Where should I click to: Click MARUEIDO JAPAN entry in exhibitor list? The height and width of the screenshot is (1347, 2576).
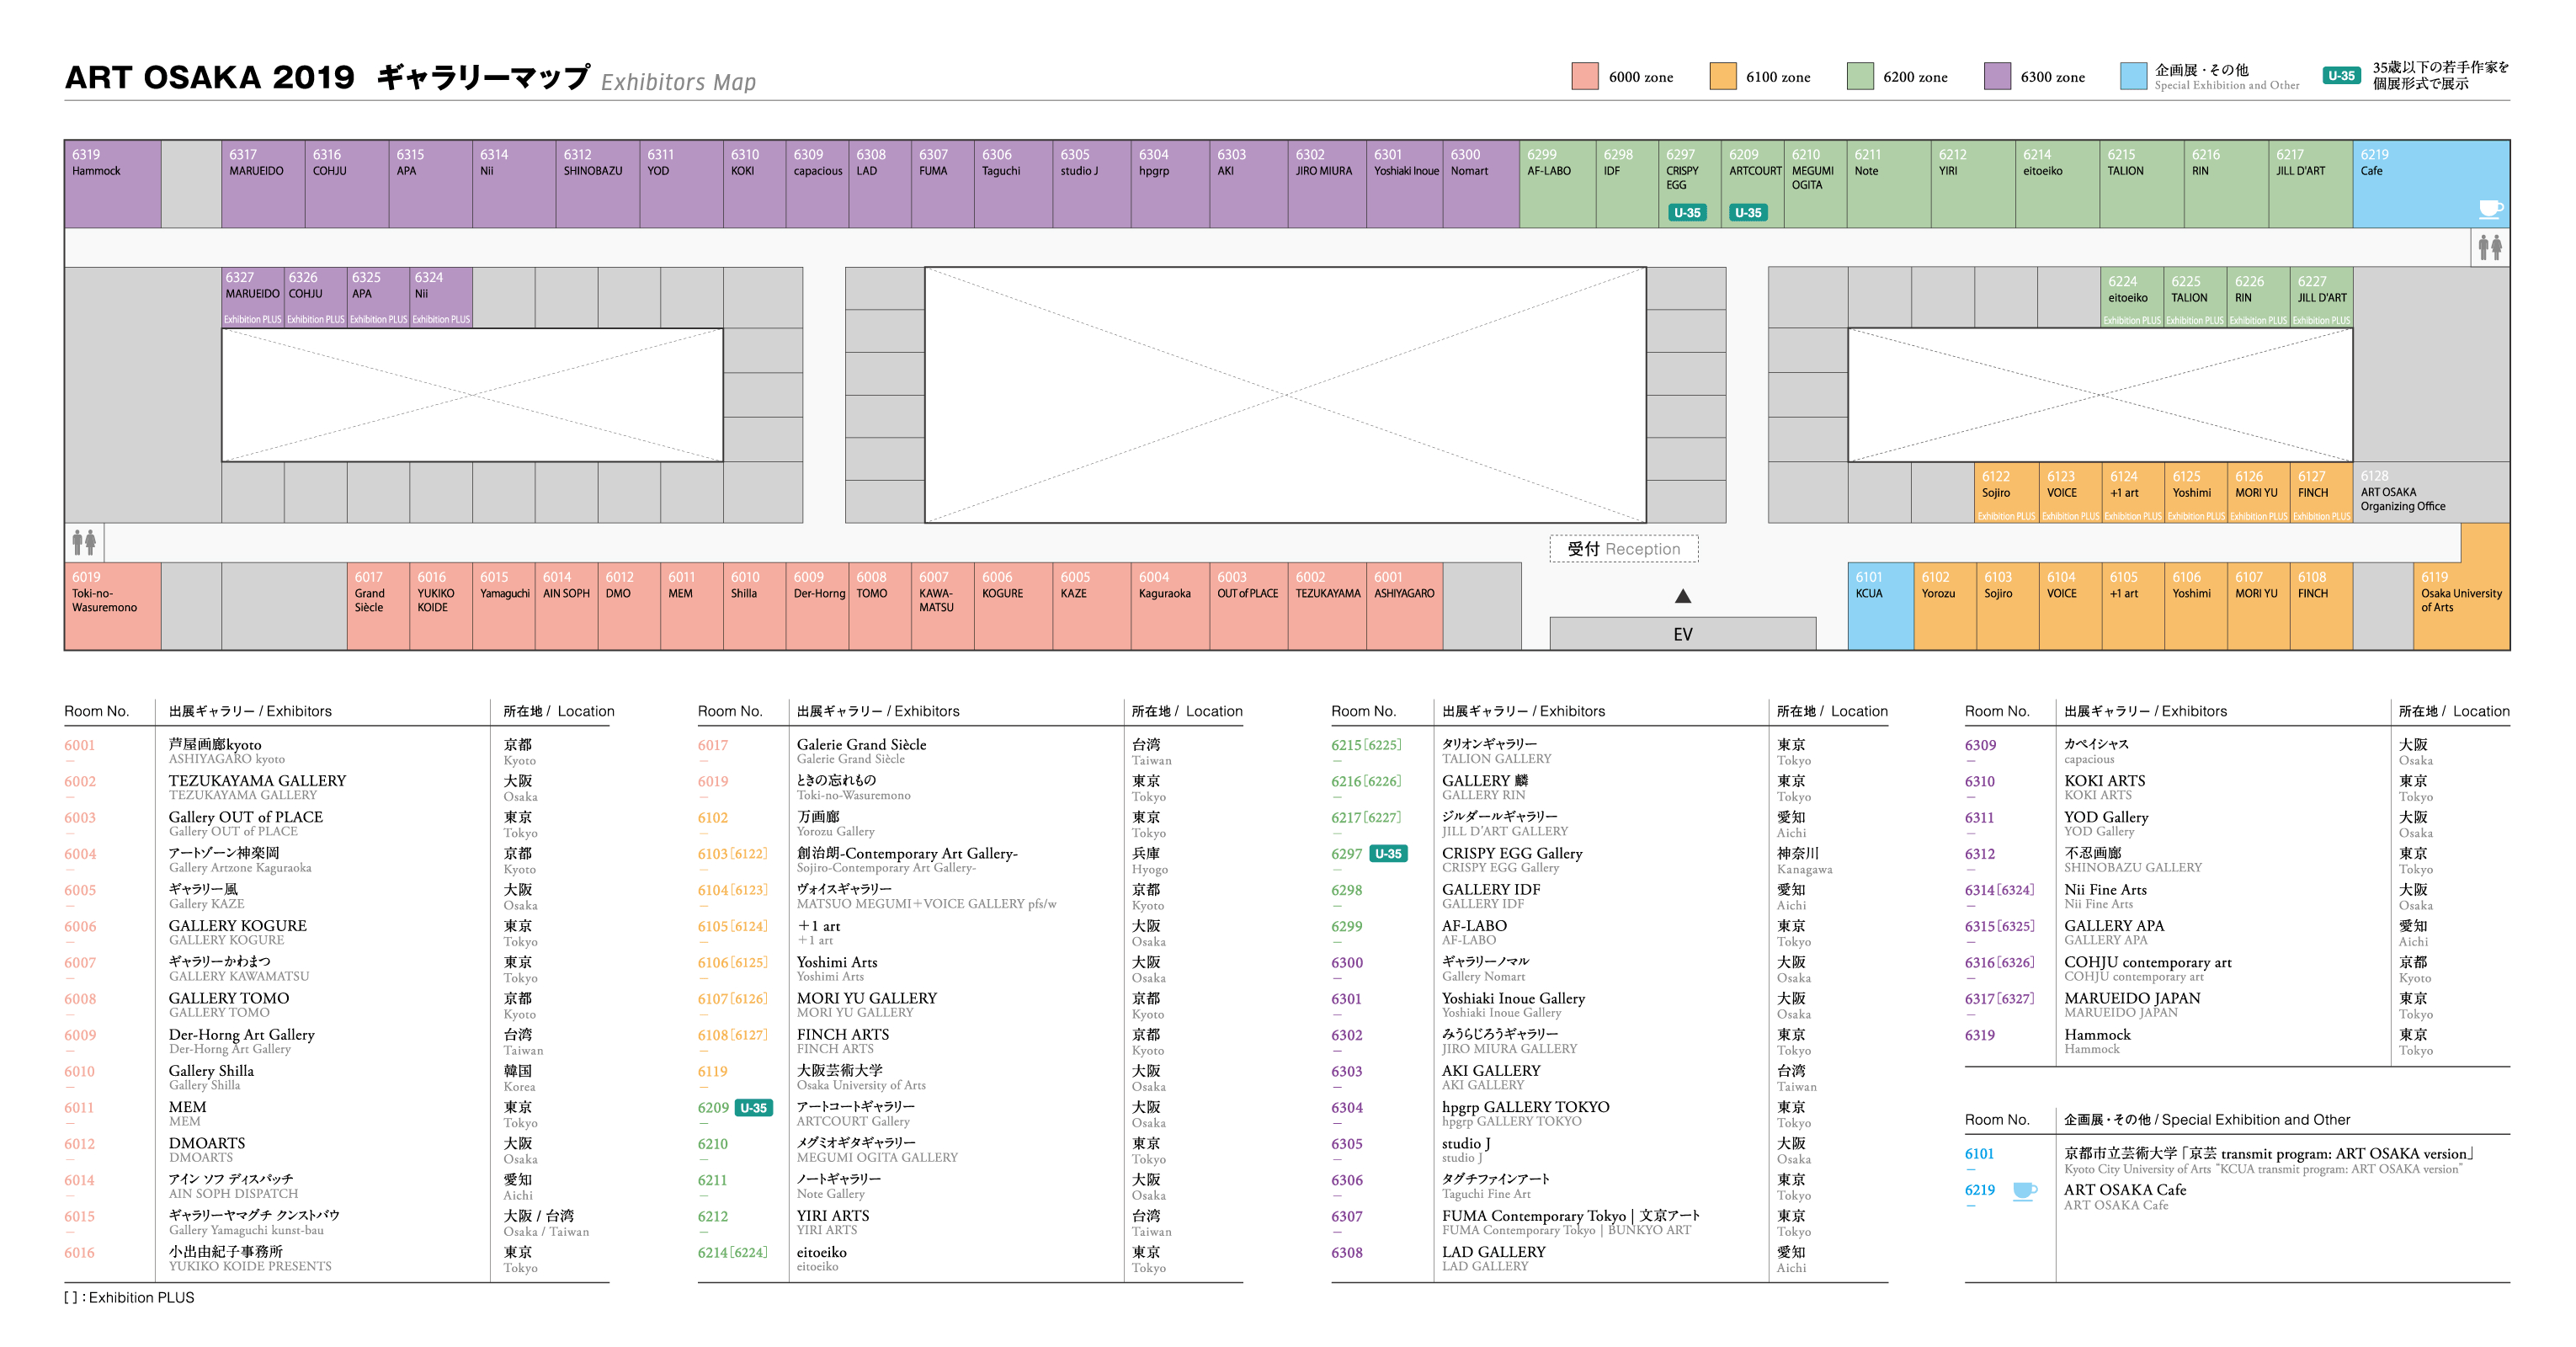click(x=2132, y=998)
